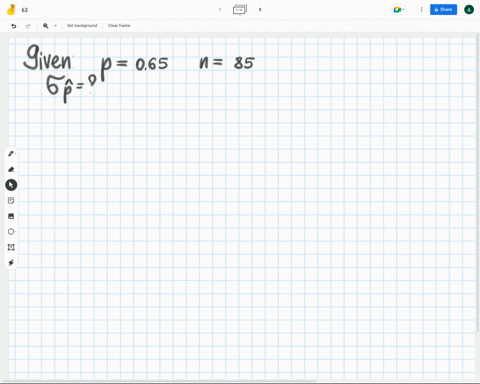Click the handwritten word "given"
The width and height of the screenshot is (480, 384).
47,58
